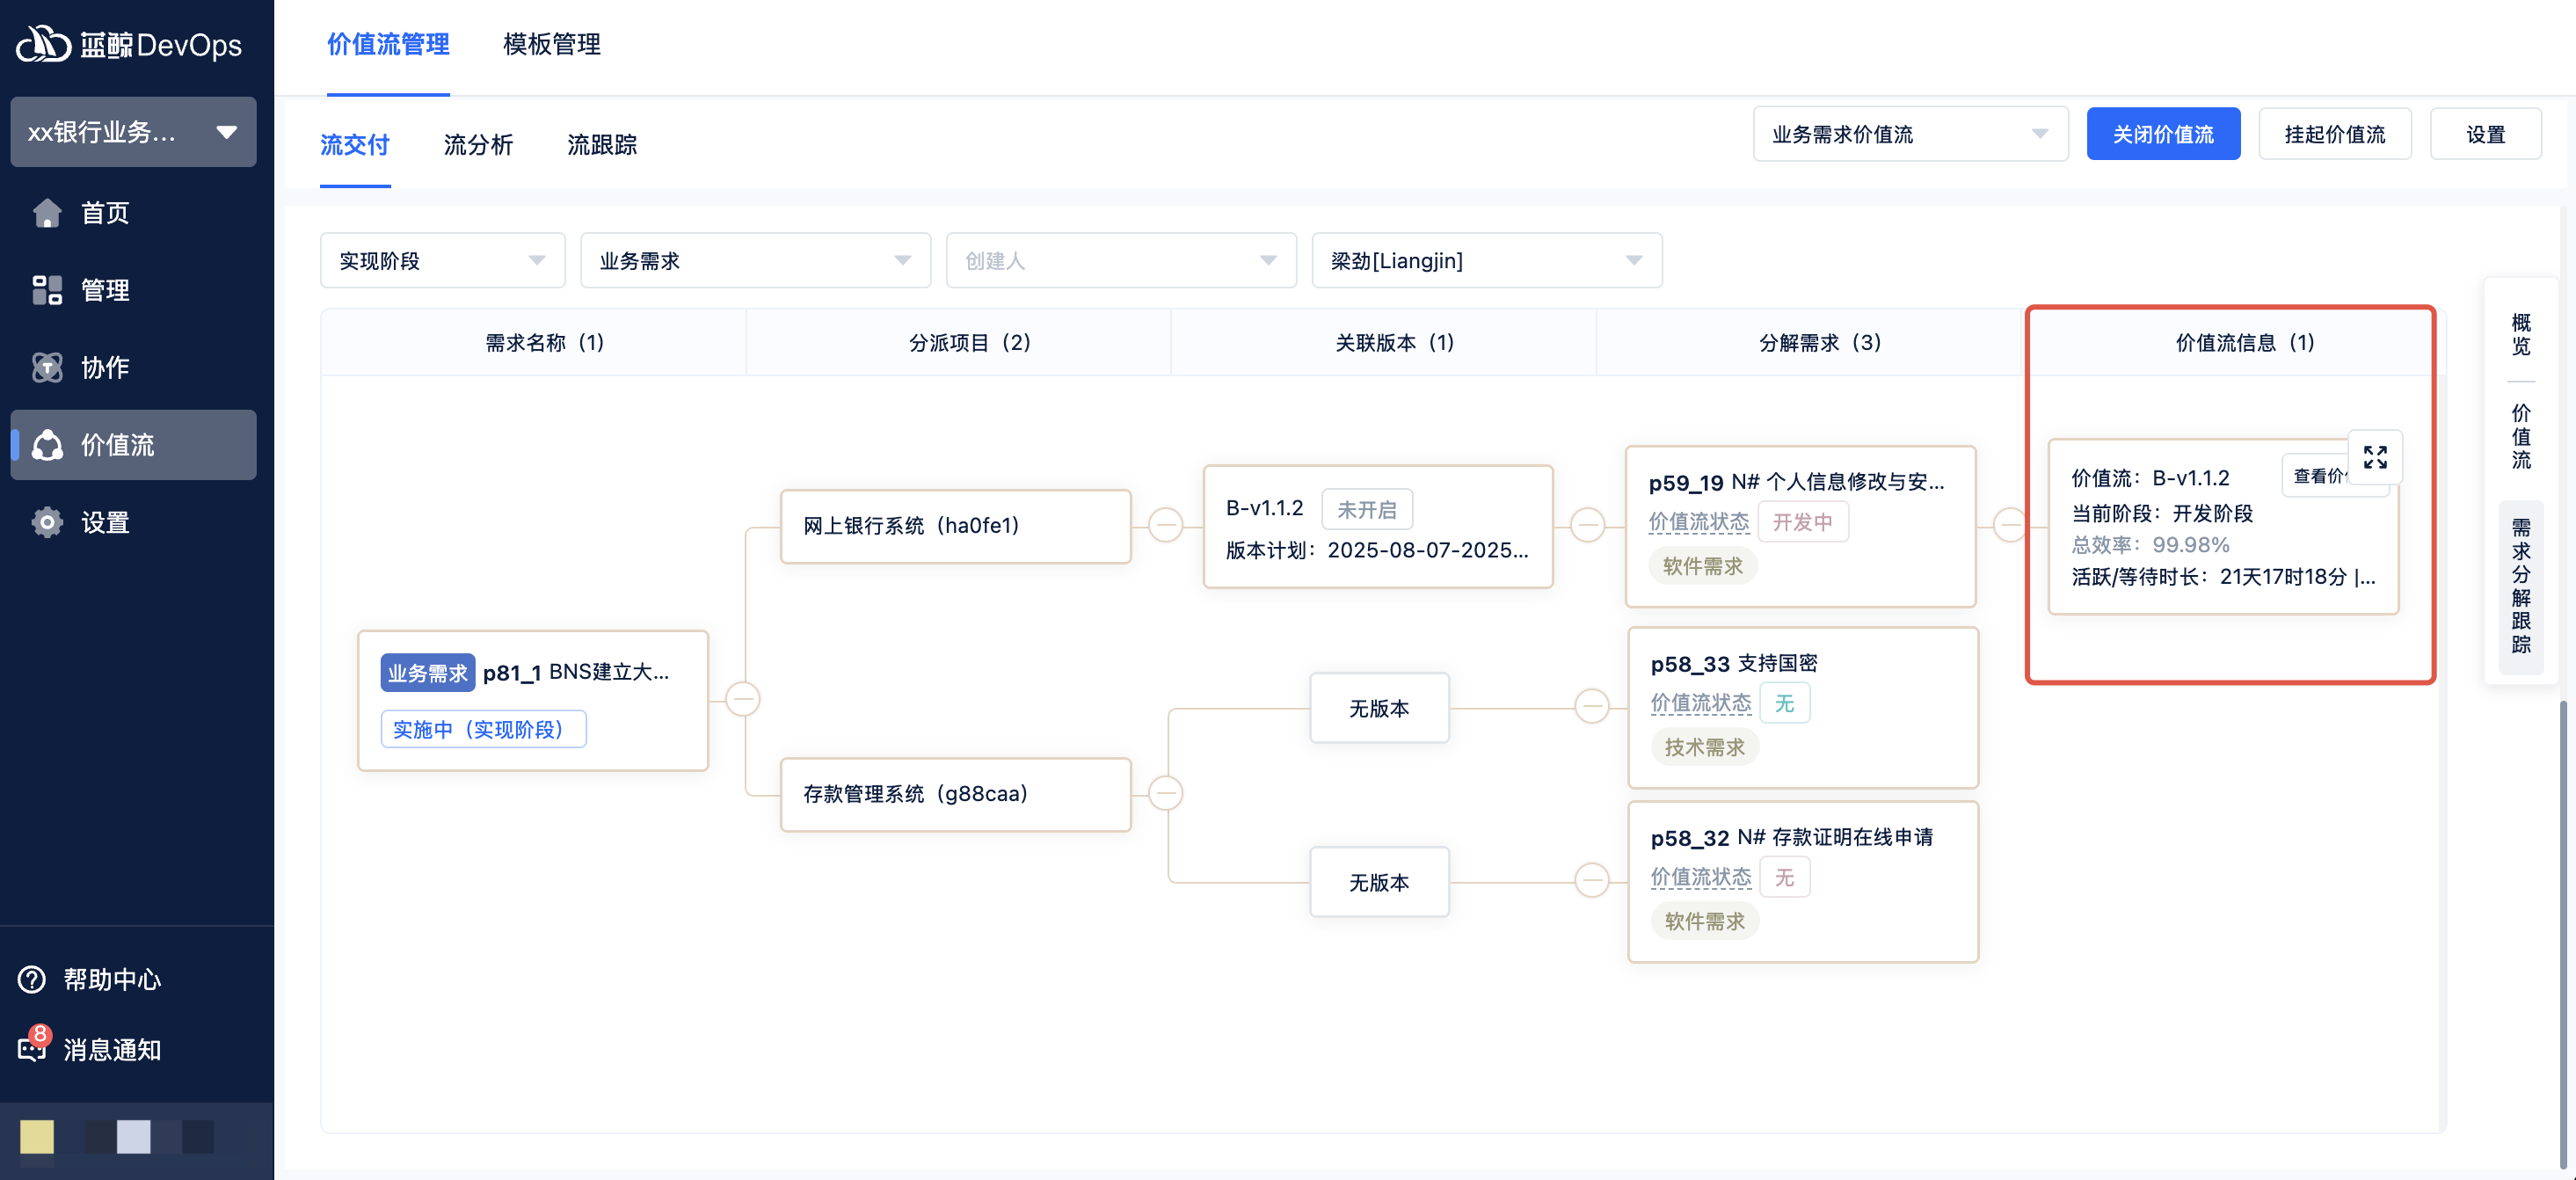Open the 需求分解跟踪 side panel tab
This screenshot has width=2576, height=1180.
[x=2520, y=587]
